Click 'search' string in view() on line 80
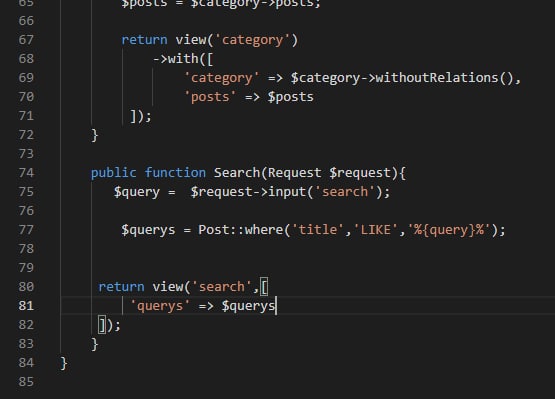Image resolution: width=555 pixels, height=399 pixels. [x=222, y=287]
